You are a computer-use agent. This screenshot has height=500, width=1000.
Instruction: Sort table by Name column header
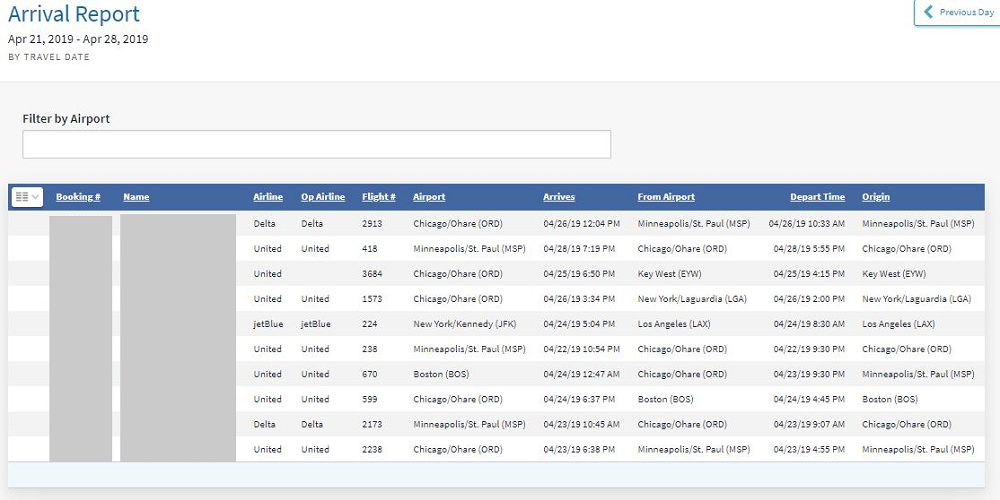click(x=136, y=197)
